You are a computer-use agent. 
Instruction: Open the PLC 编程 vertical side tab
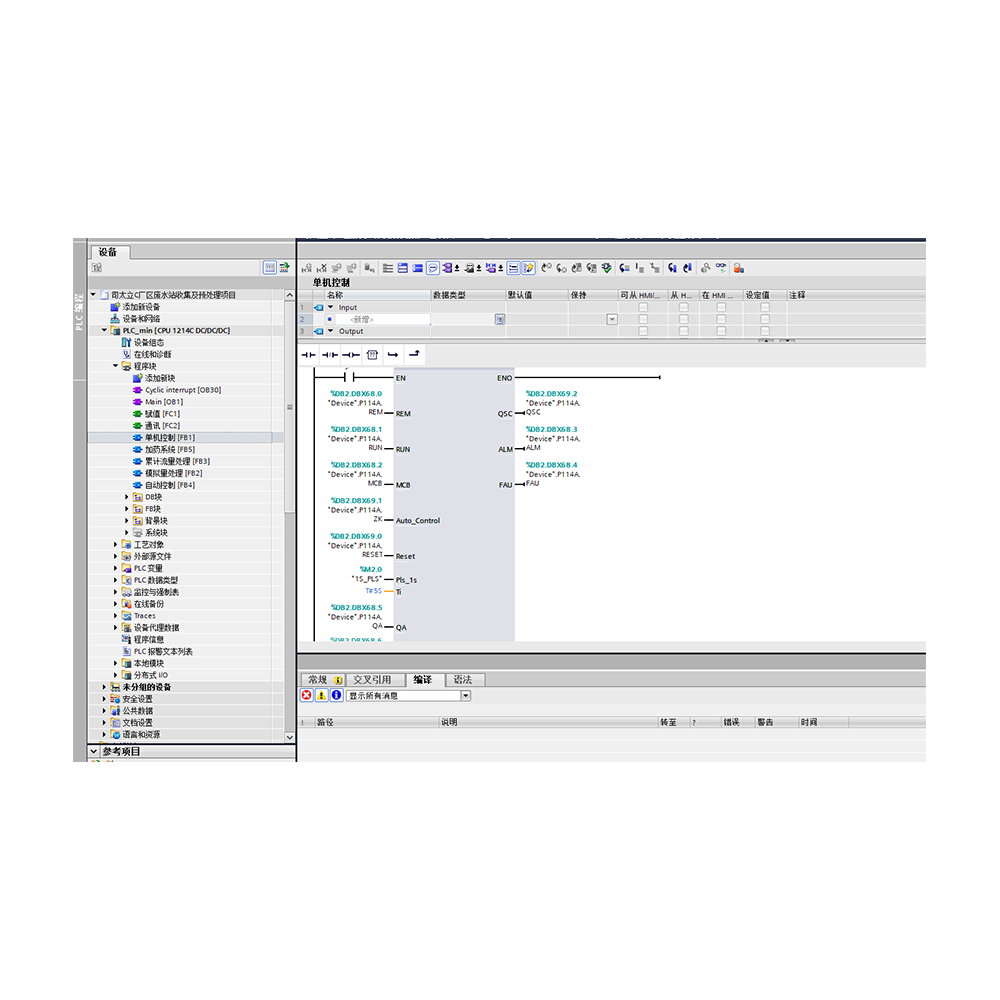pos(79,312)
